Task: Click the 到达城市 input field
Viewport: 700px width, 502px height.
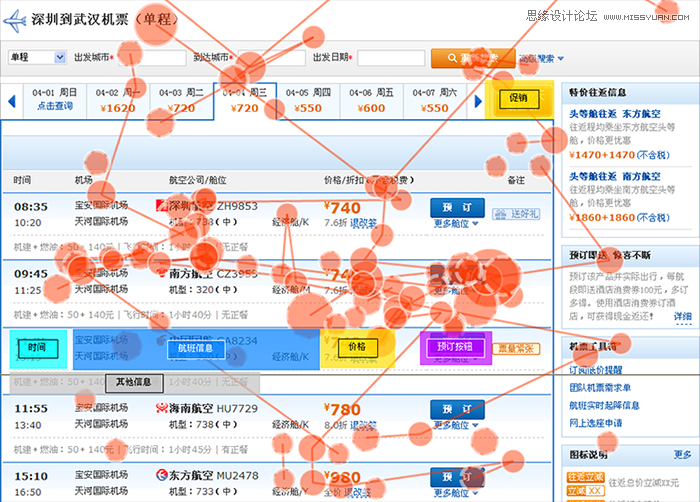Action: pyautogui.click(x=272, y=58)
